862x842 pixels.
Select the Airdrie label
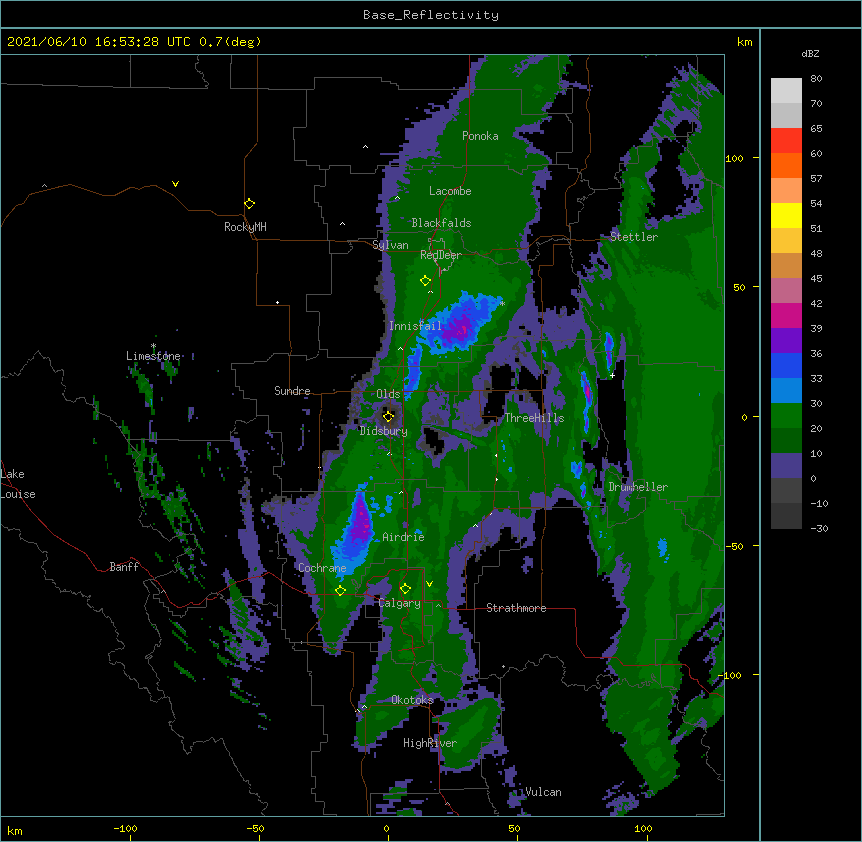(404, 537)
